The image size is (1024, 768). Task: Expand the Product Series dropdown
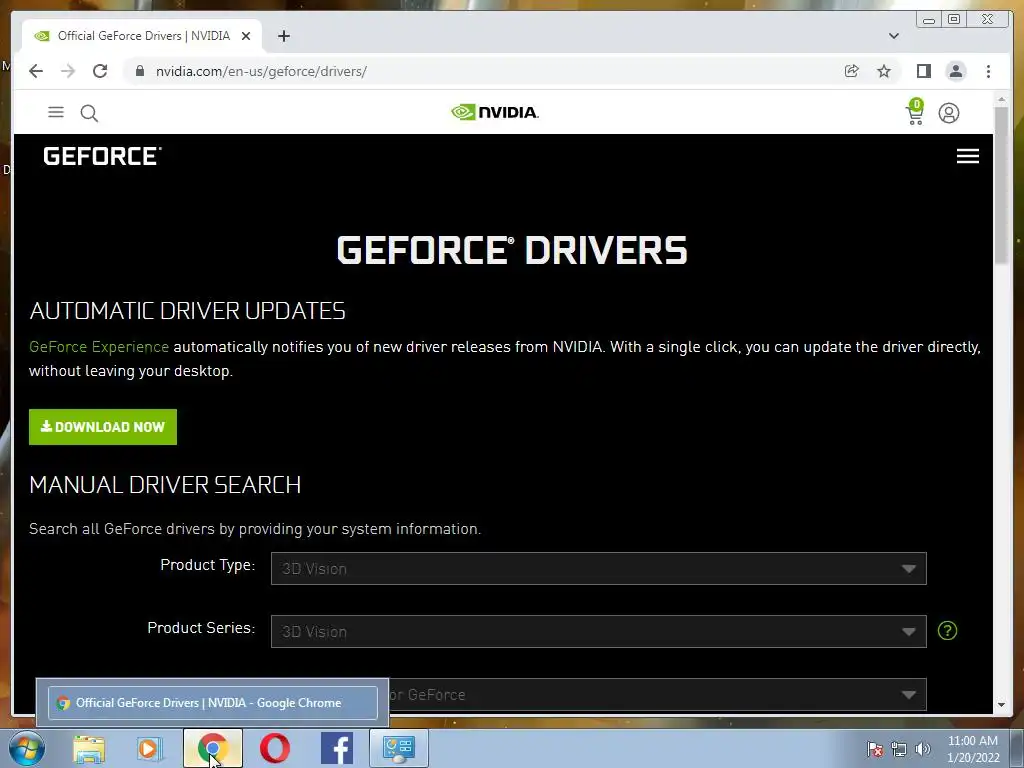[x=598, y=632]
